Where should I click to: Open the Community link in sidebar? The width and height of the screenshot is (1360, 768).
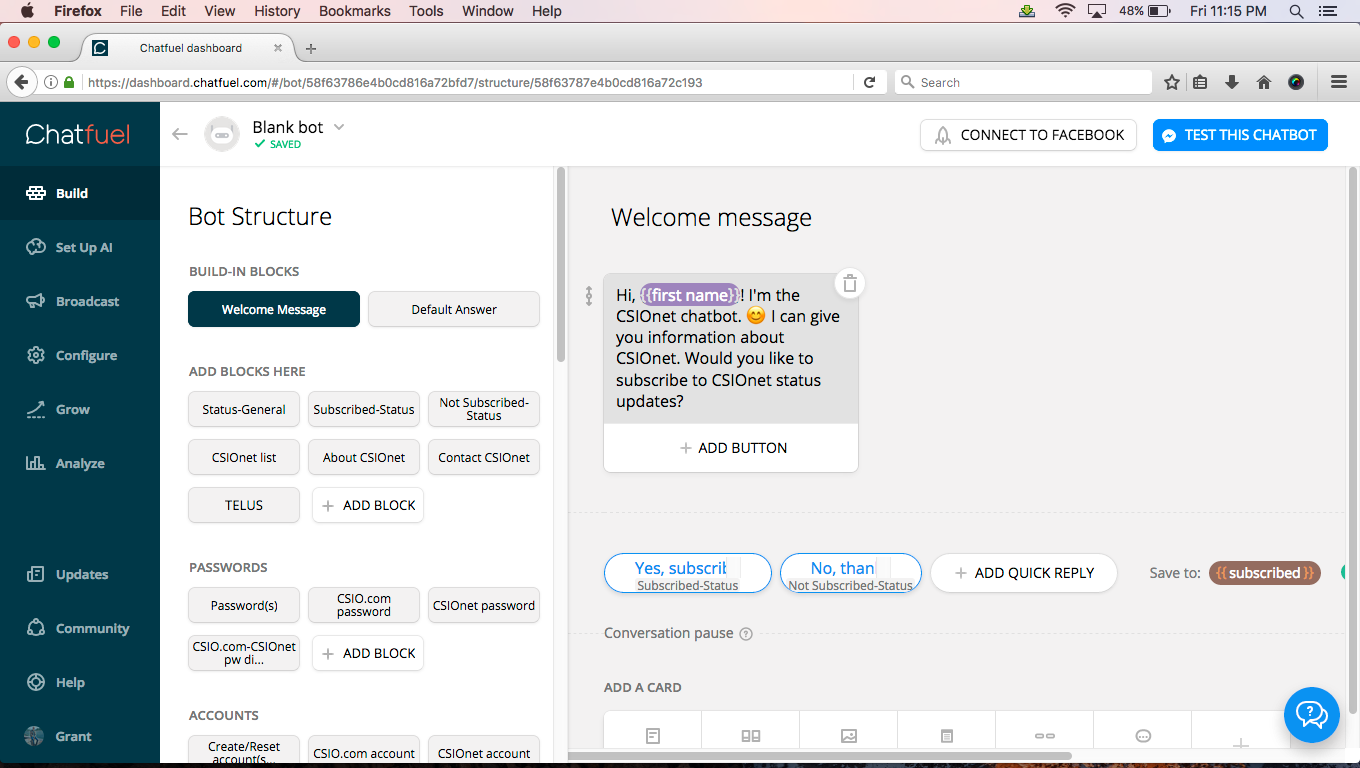(80, 628)
